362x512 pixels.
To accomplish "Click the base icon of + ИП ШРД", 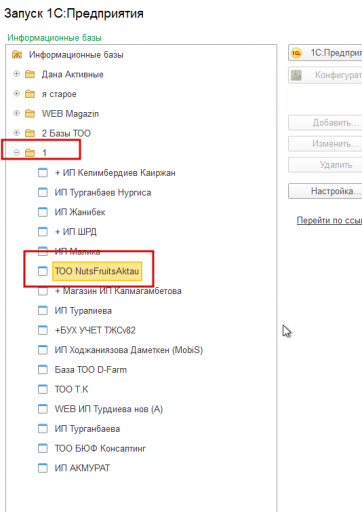I will 43,231.
